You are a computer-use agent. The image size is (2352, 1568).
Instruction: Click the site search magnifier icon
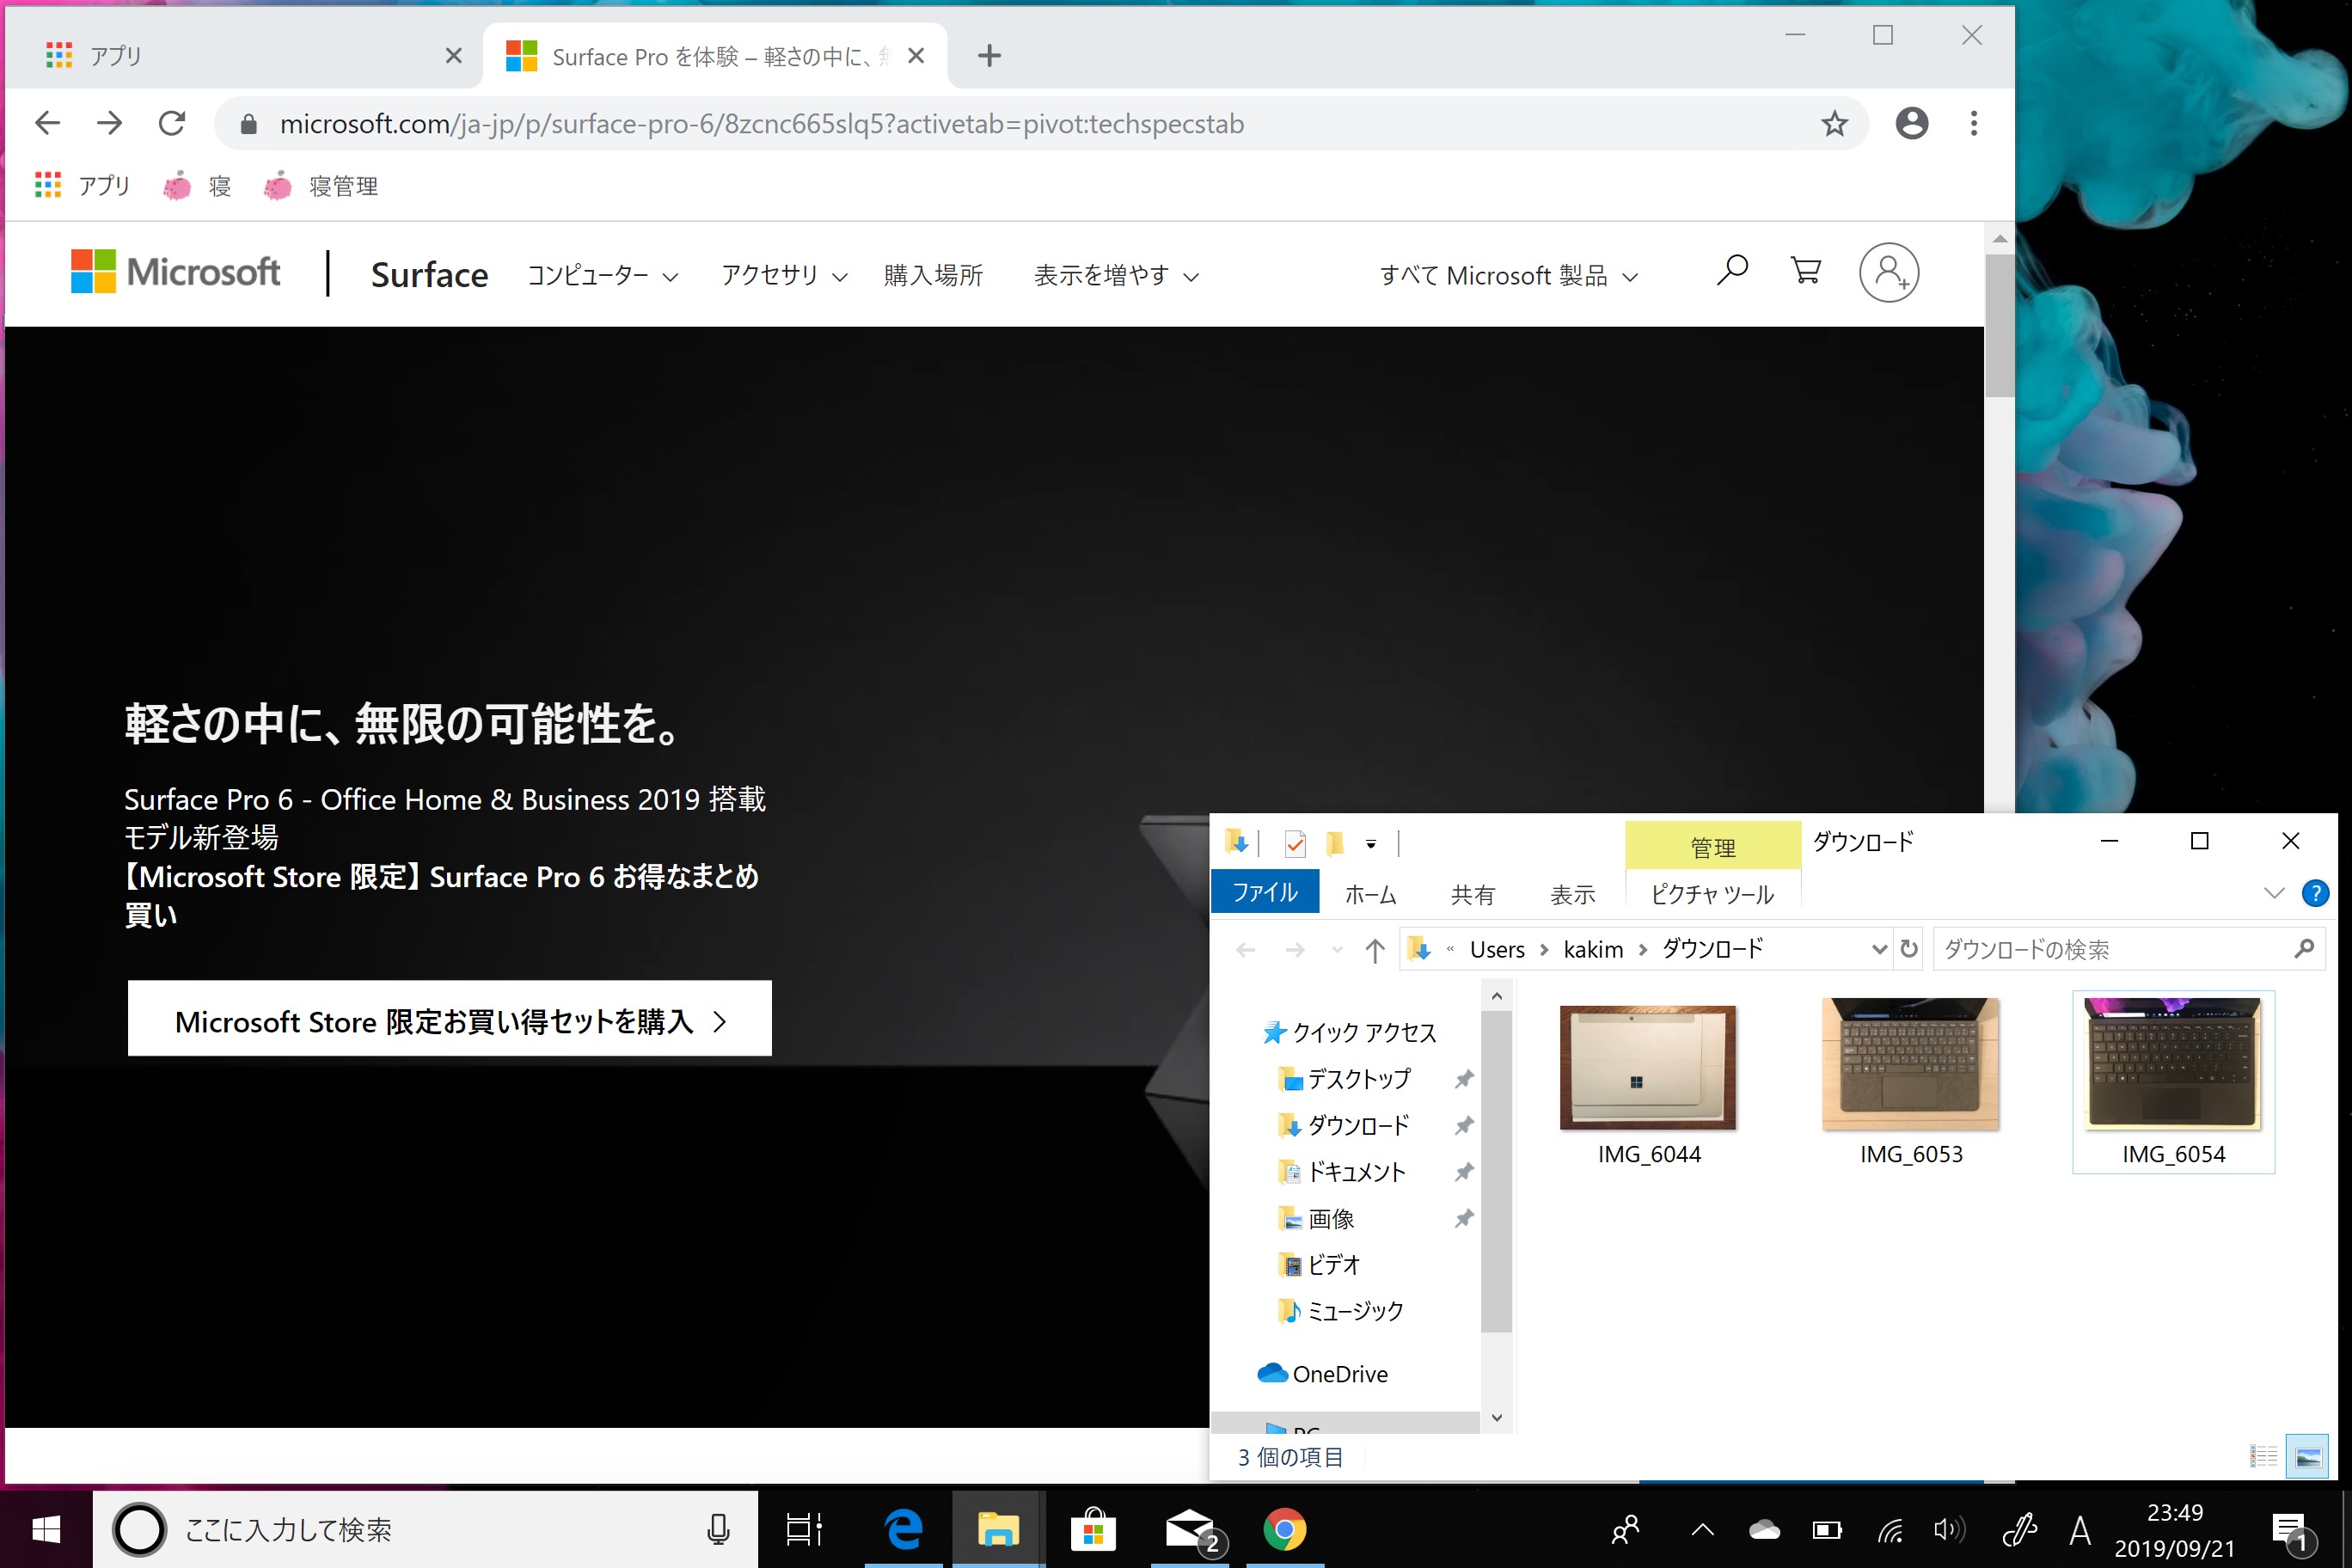point(1732,272)
